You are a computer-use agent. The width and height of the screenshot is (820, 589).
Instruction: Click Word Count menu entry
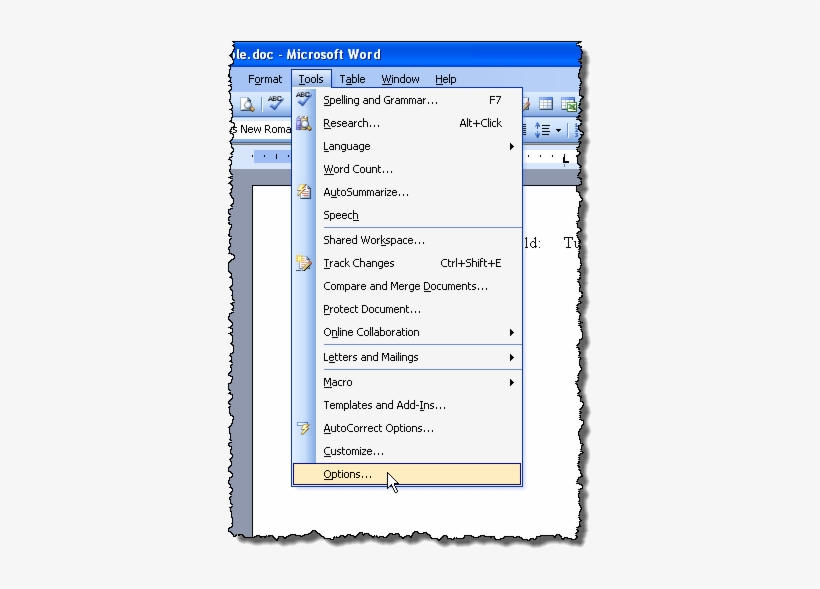[x=357, y=169]
